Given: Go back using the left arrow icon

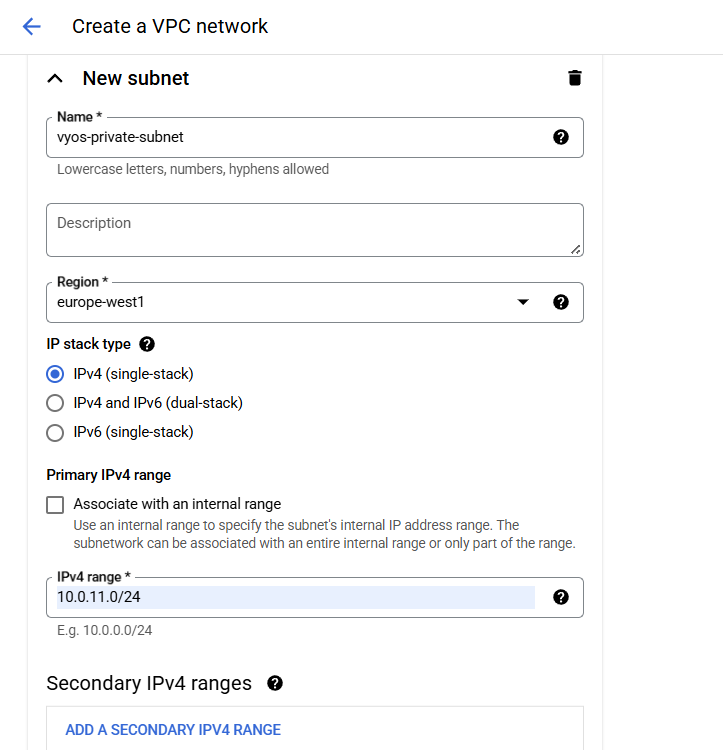Looking at the screenshot, I should [x=32, y=27].
